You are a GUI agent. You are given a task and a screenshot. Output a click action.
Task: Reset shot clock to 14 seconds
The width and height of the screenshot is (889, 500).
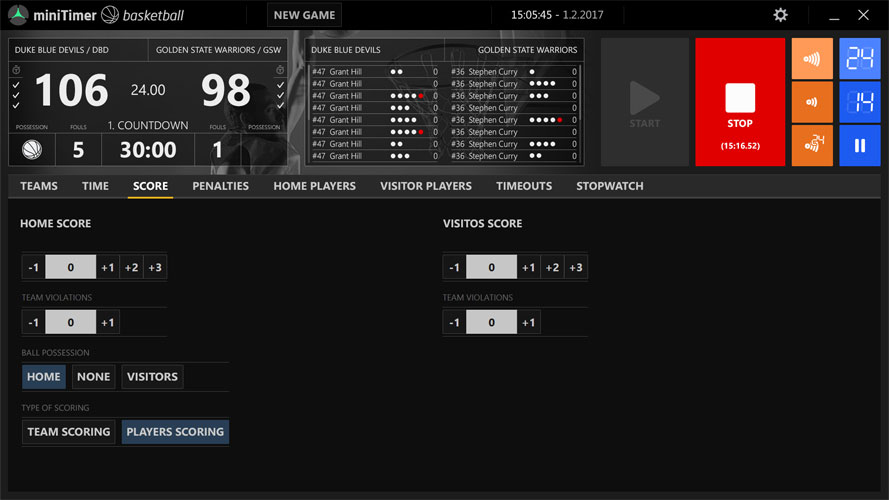point(860,102)
